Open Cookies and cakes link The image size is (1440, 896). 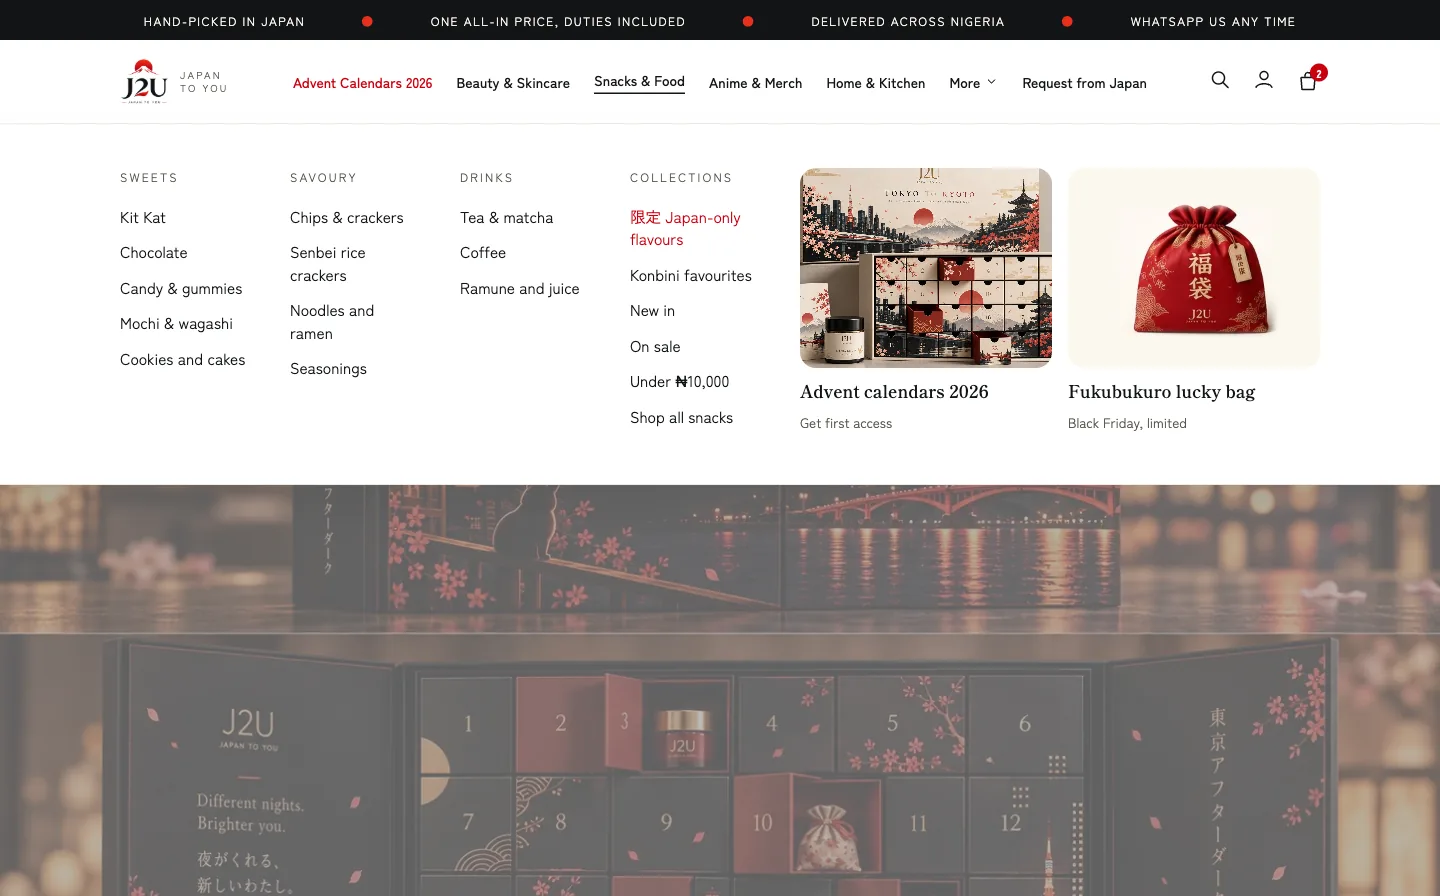tap(182, 360)
